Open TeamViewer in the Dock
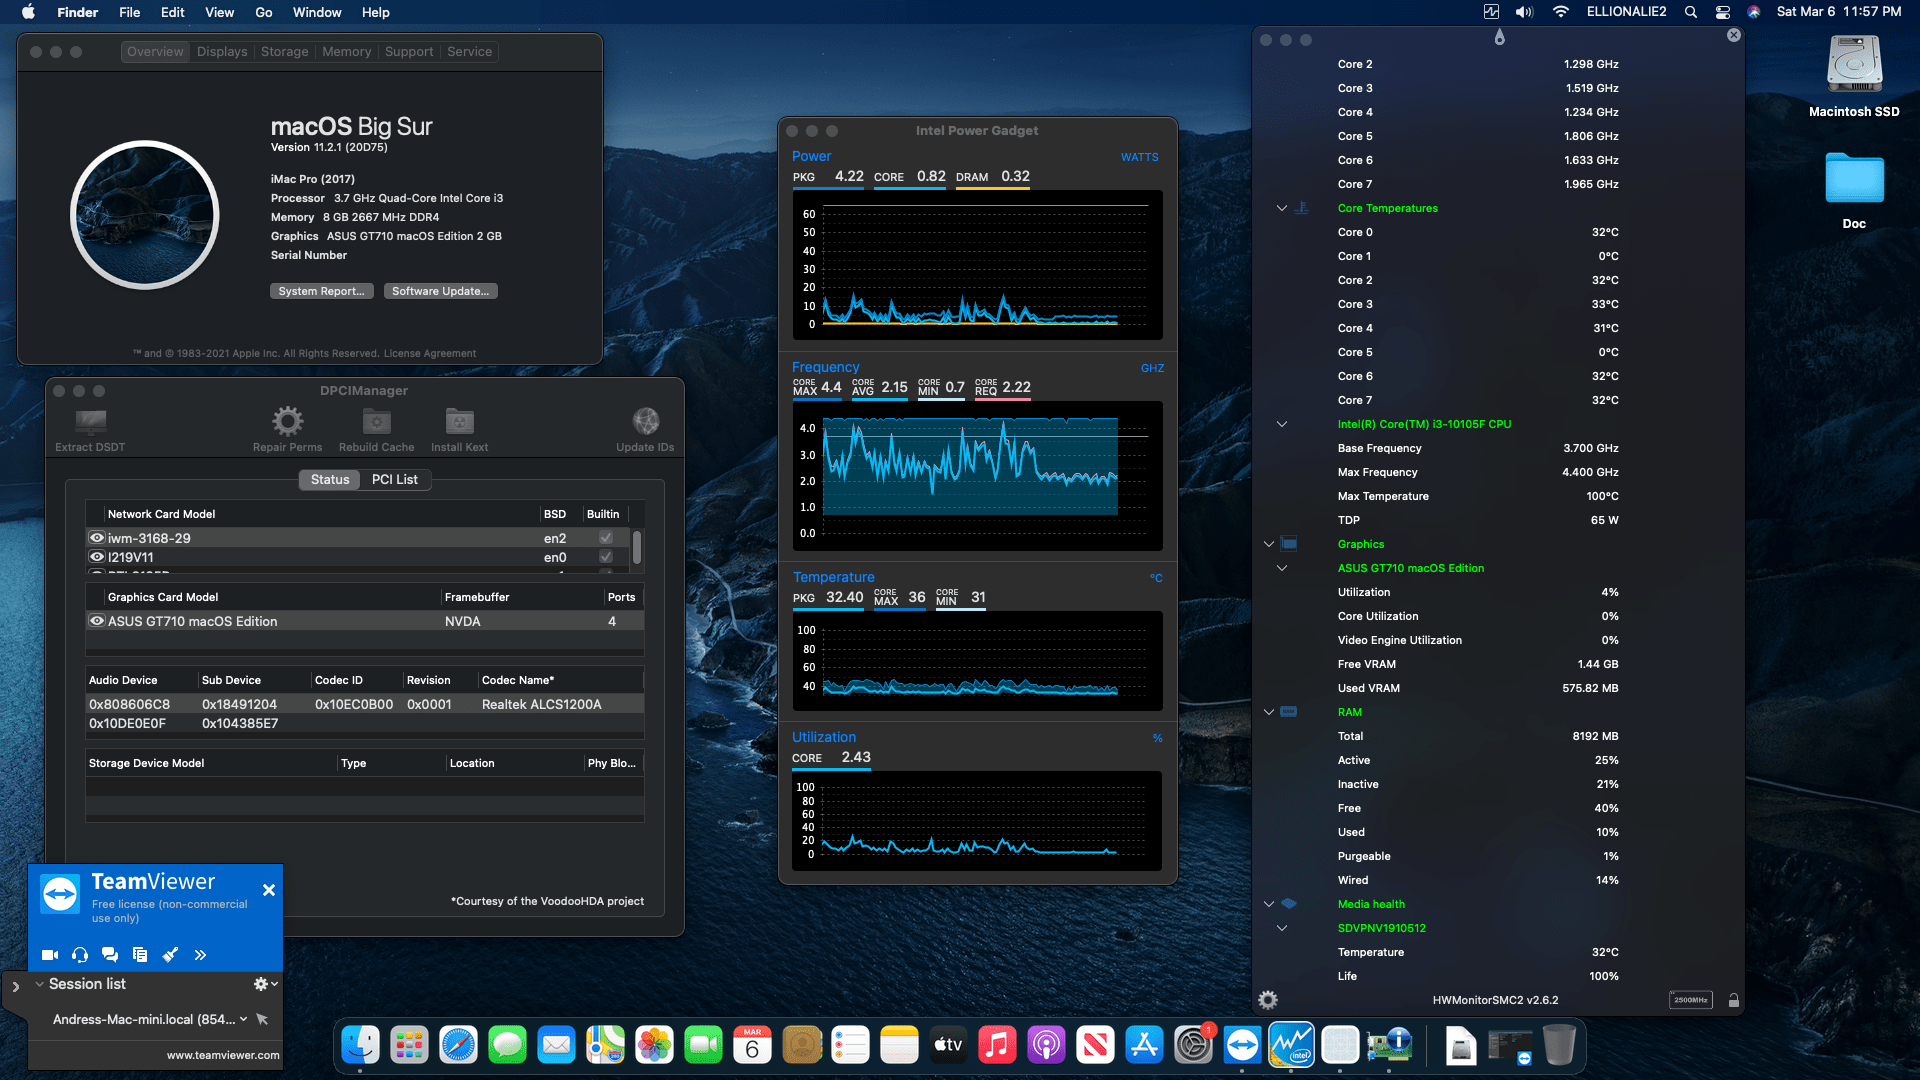This screenshot has width=1920, height=1080. (1242, 1046)
